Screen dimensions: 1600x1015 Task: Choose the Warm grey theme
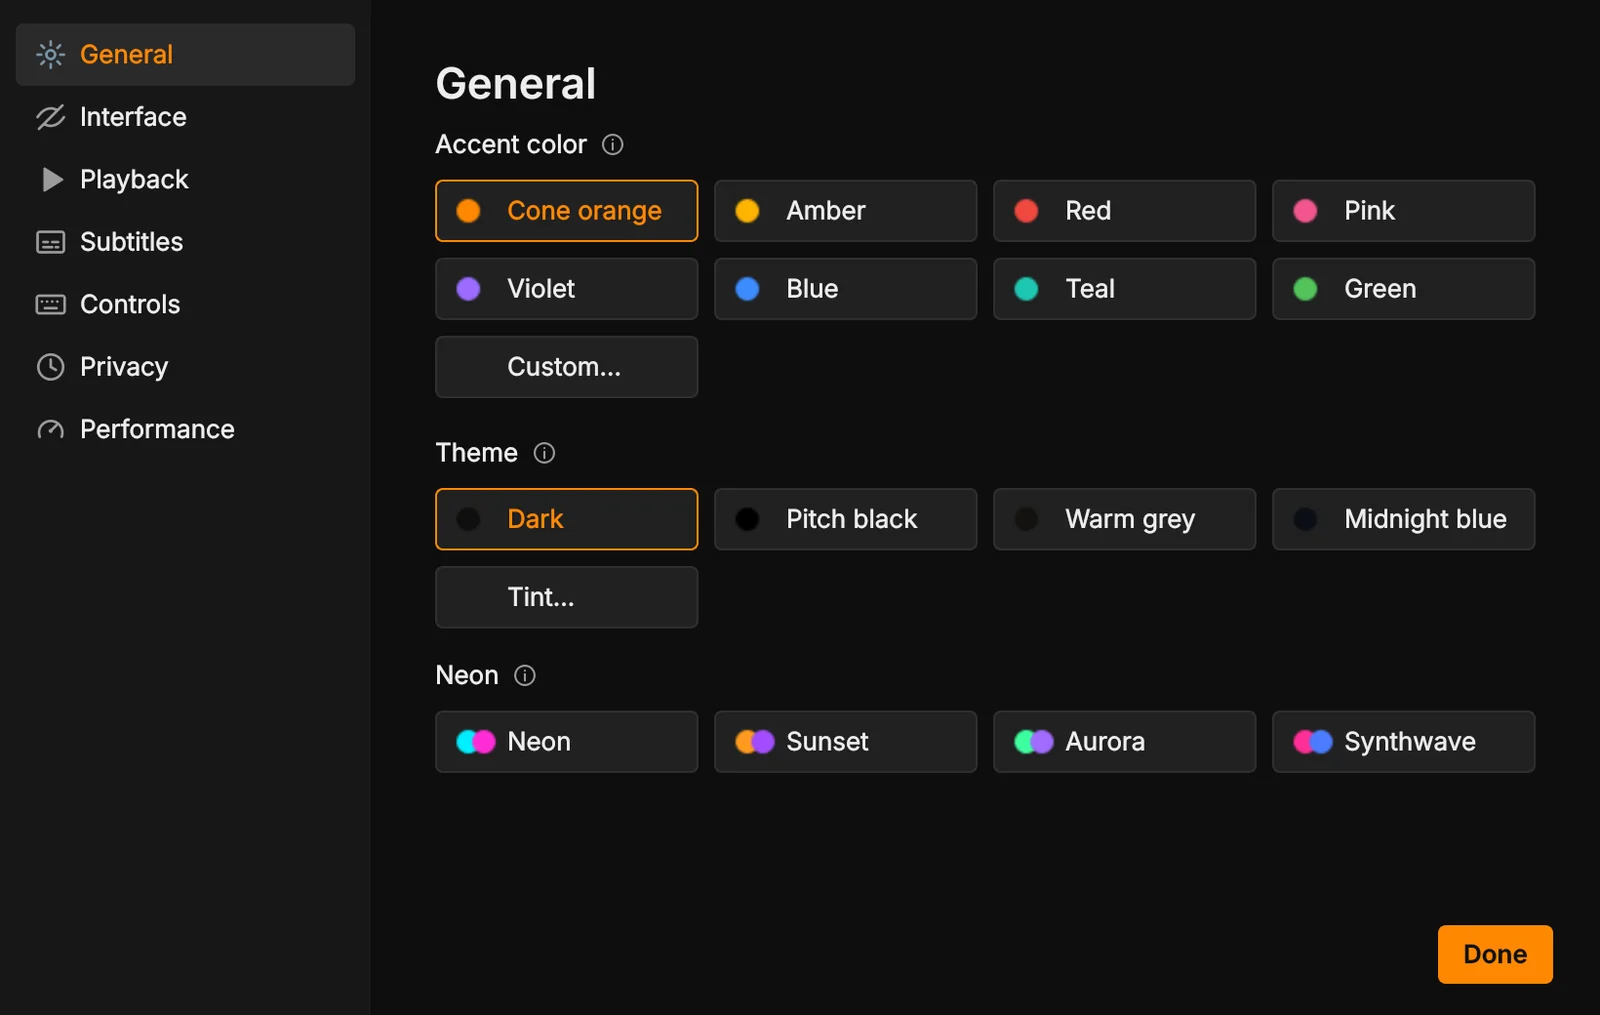point(1125,519)
